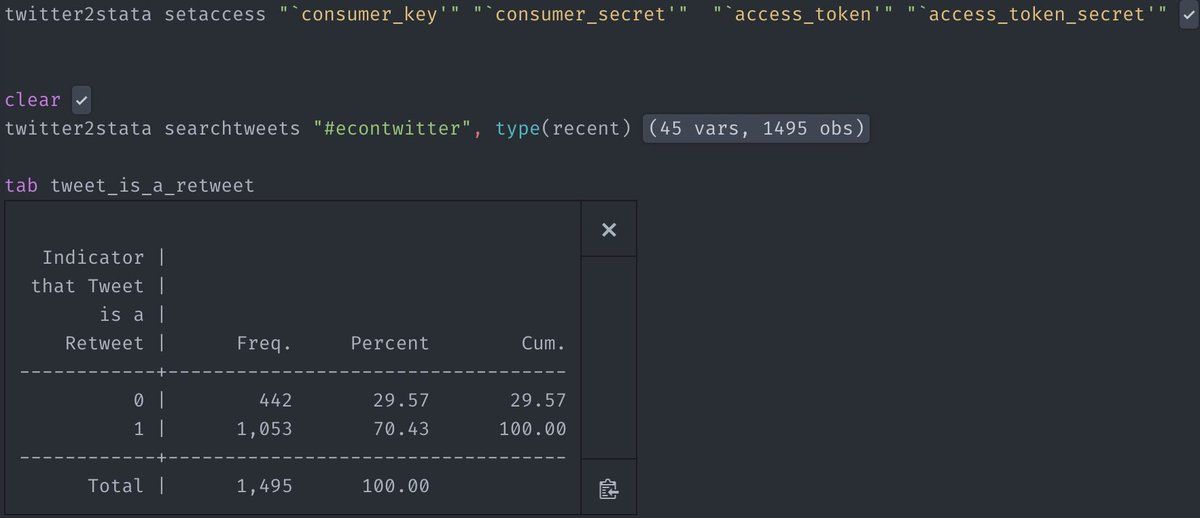1200x518 pixels.
Task: Click the setaccess subcommand
Action: pos(215,14)
